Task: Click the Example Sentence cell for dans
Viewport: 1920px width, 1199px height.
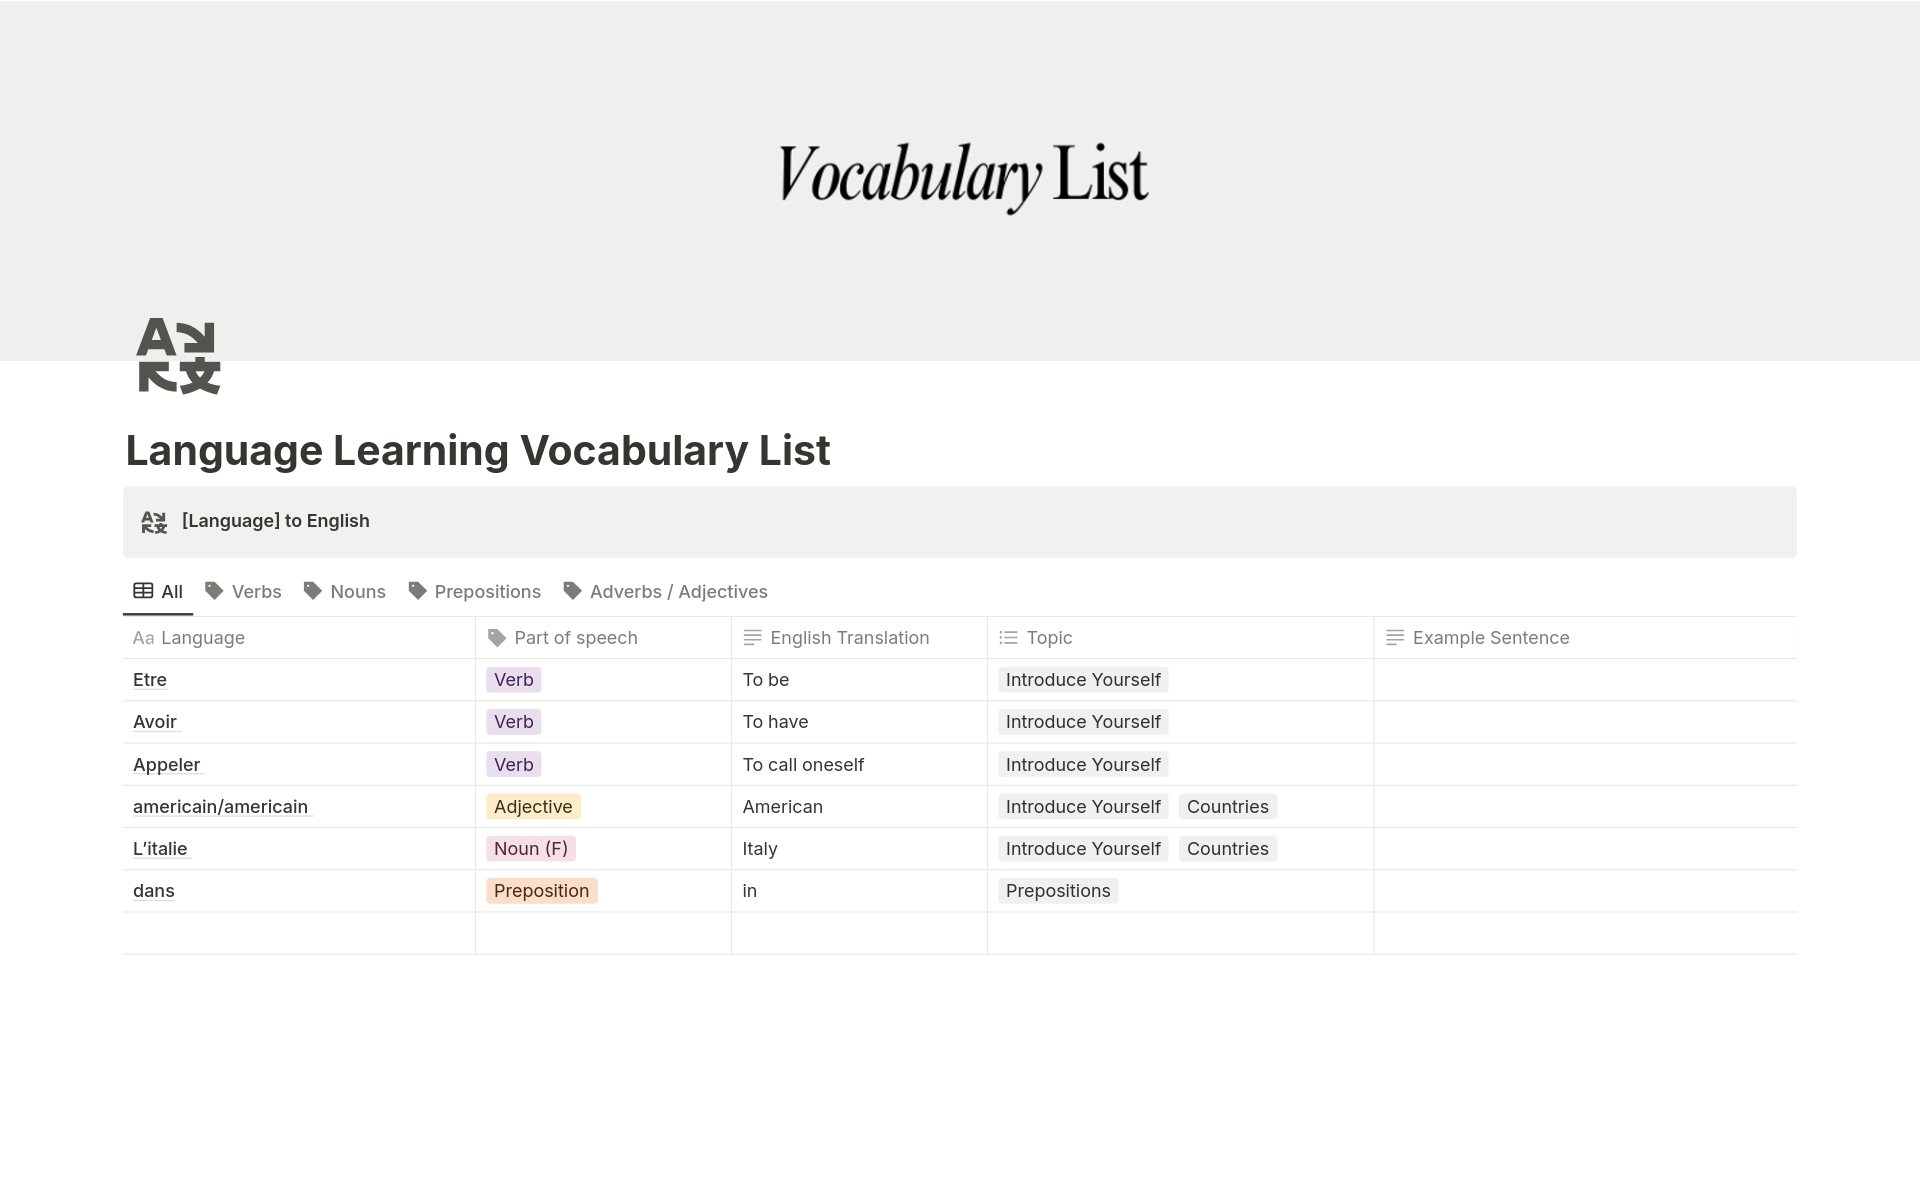Action: pyautogui.click(x=1584, y=891)
